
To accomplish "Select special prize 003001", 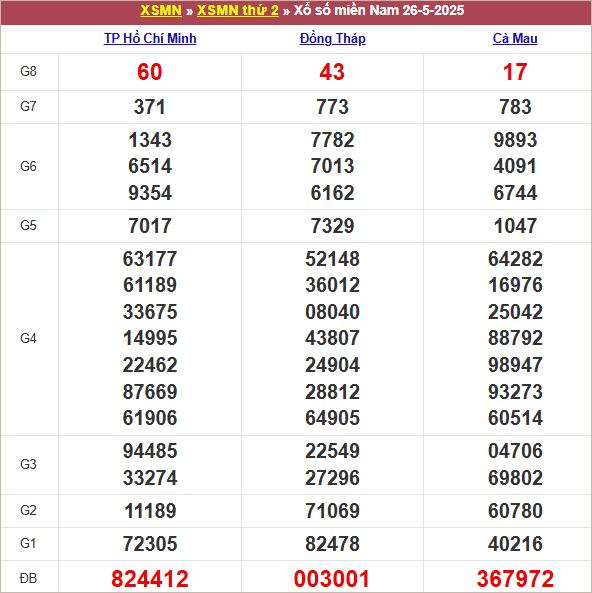I will (x=332, y=579).
